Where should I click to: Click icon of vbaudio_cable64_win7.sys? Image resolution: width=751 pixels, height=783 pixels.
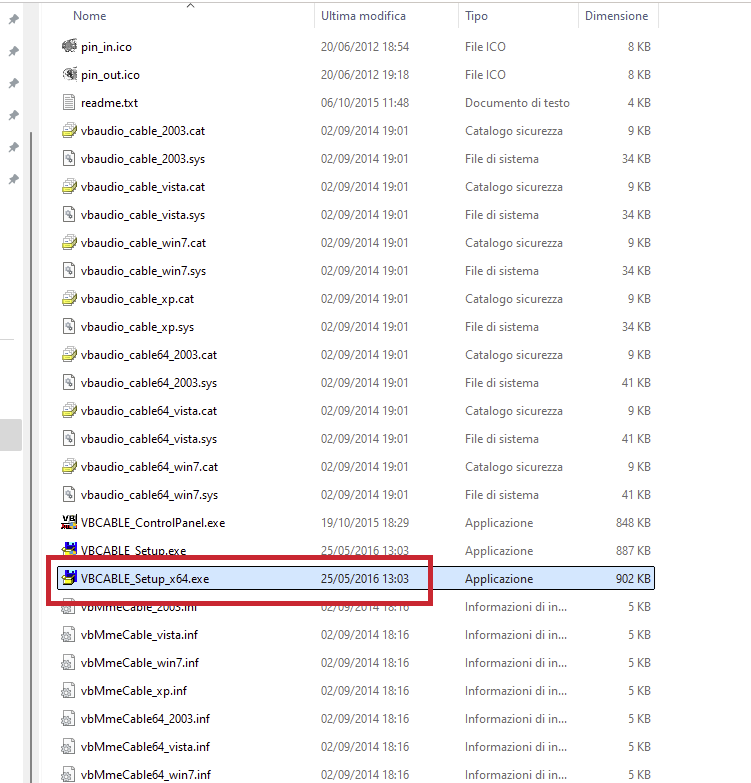point(69,493)
